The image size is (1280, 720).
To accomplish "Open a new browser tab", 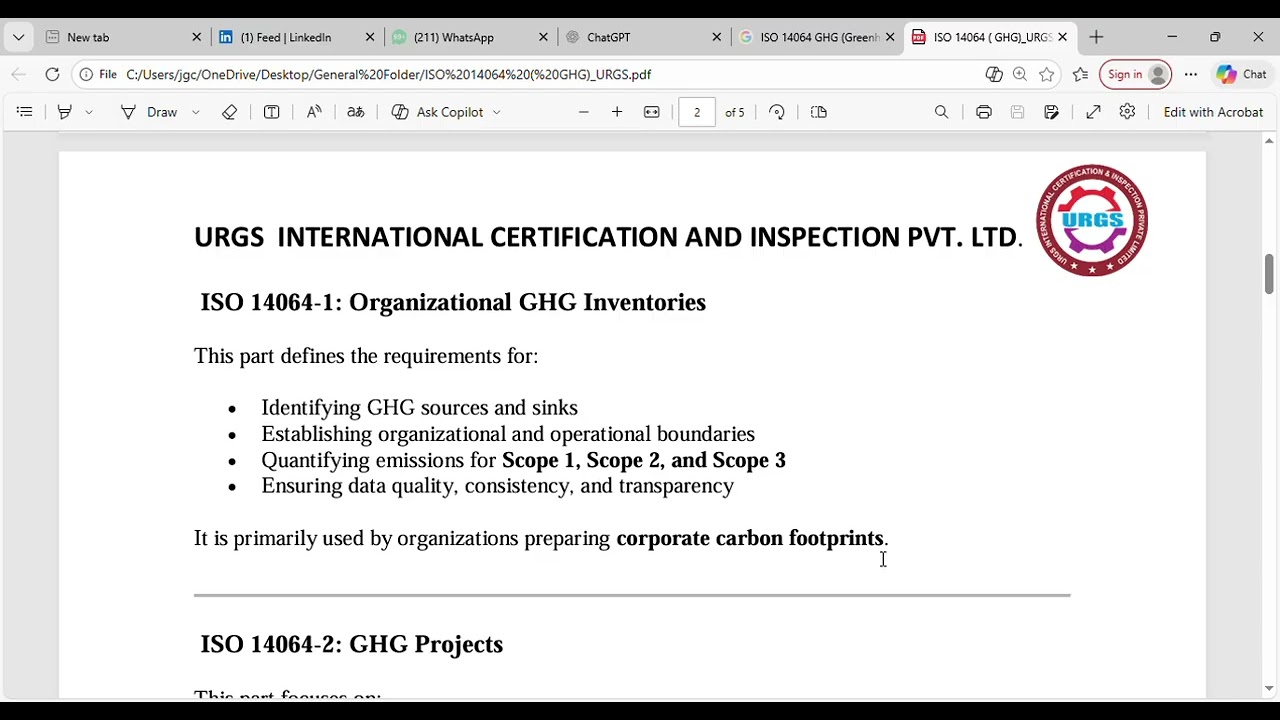I will point(1096,37).
